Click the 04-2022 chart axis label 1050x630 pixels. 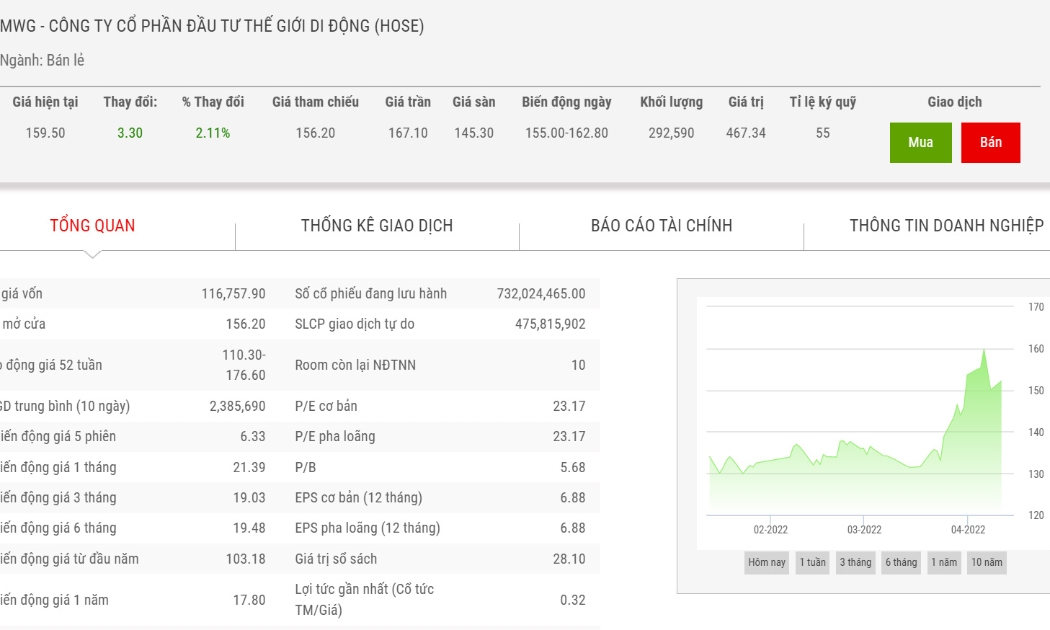(x=968, y=530)
